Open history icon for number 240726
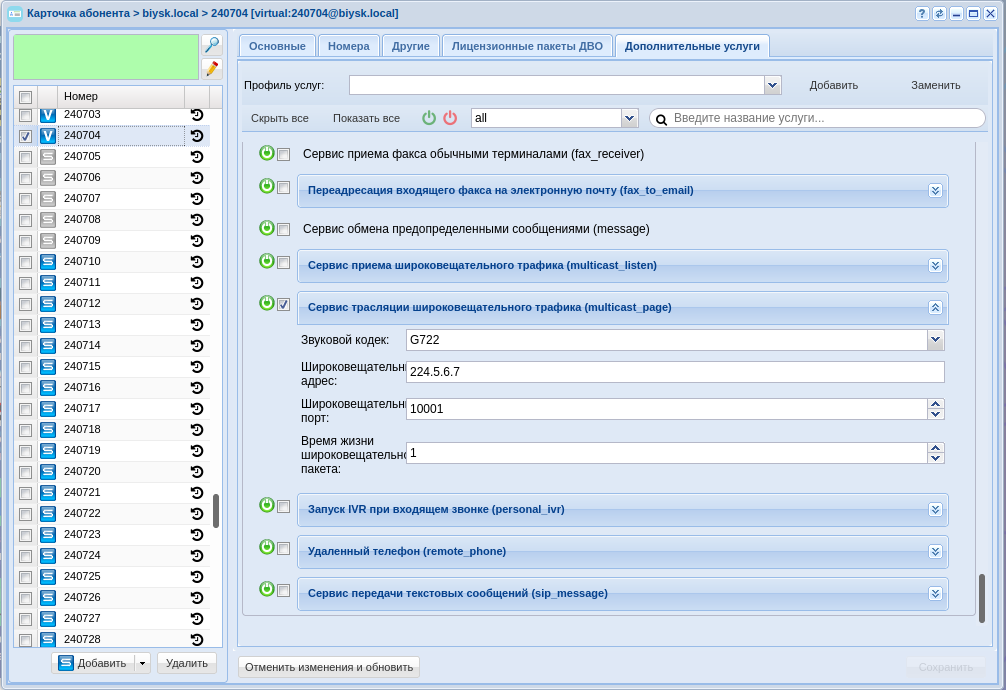Viewport: 1006px width, 690px height. pyautogui.click(x=197, y=598)
